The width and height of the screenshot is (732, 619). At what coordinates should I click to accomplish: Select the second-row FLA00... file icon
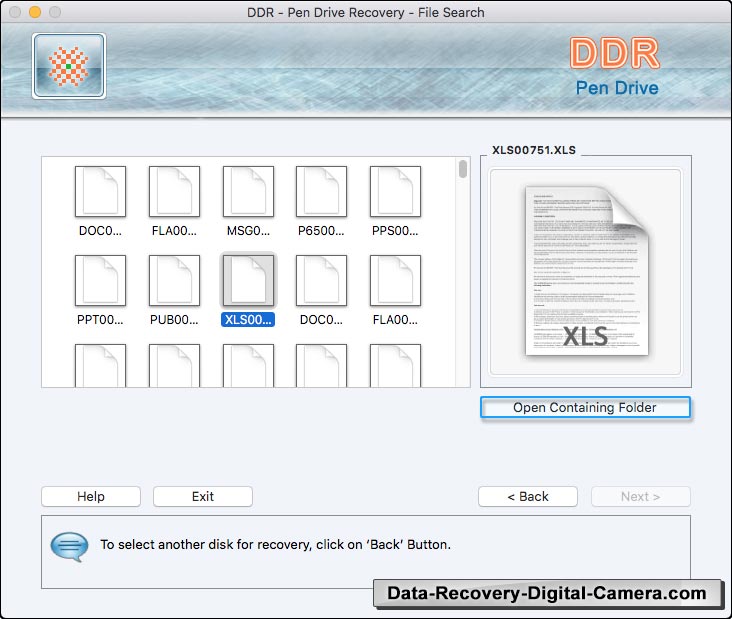pyautogui.click(x=395, y=281)
